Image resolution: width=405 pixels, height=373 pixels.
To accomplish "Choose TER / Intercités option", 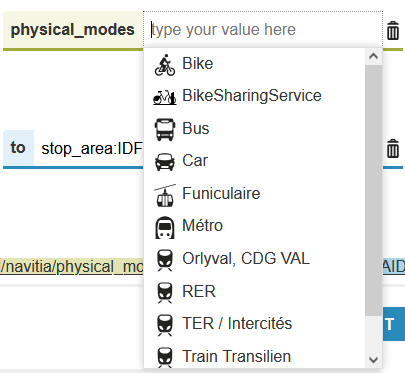I will coord(237,324).
